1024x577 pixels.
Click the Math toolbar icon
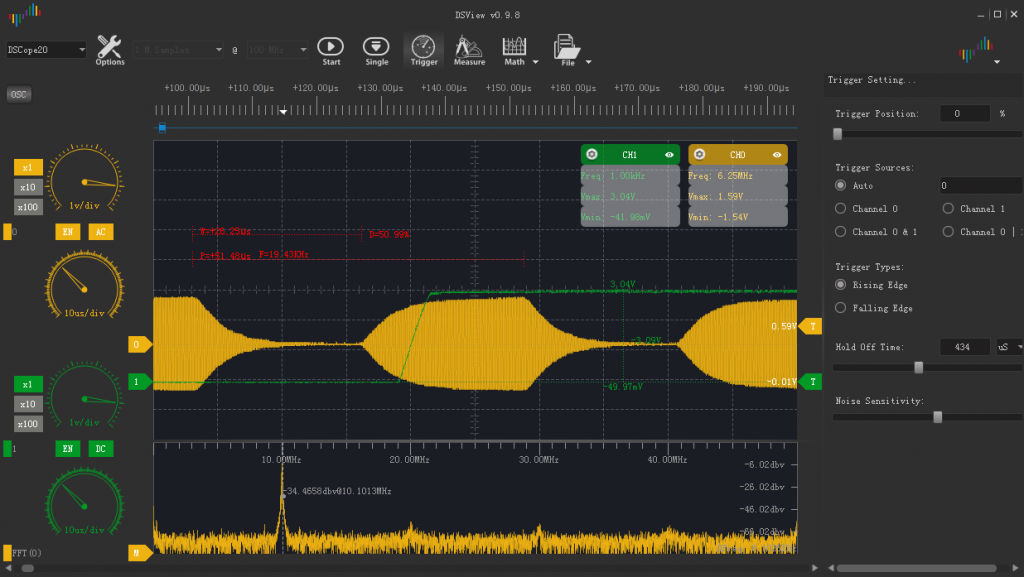(514, 47)
